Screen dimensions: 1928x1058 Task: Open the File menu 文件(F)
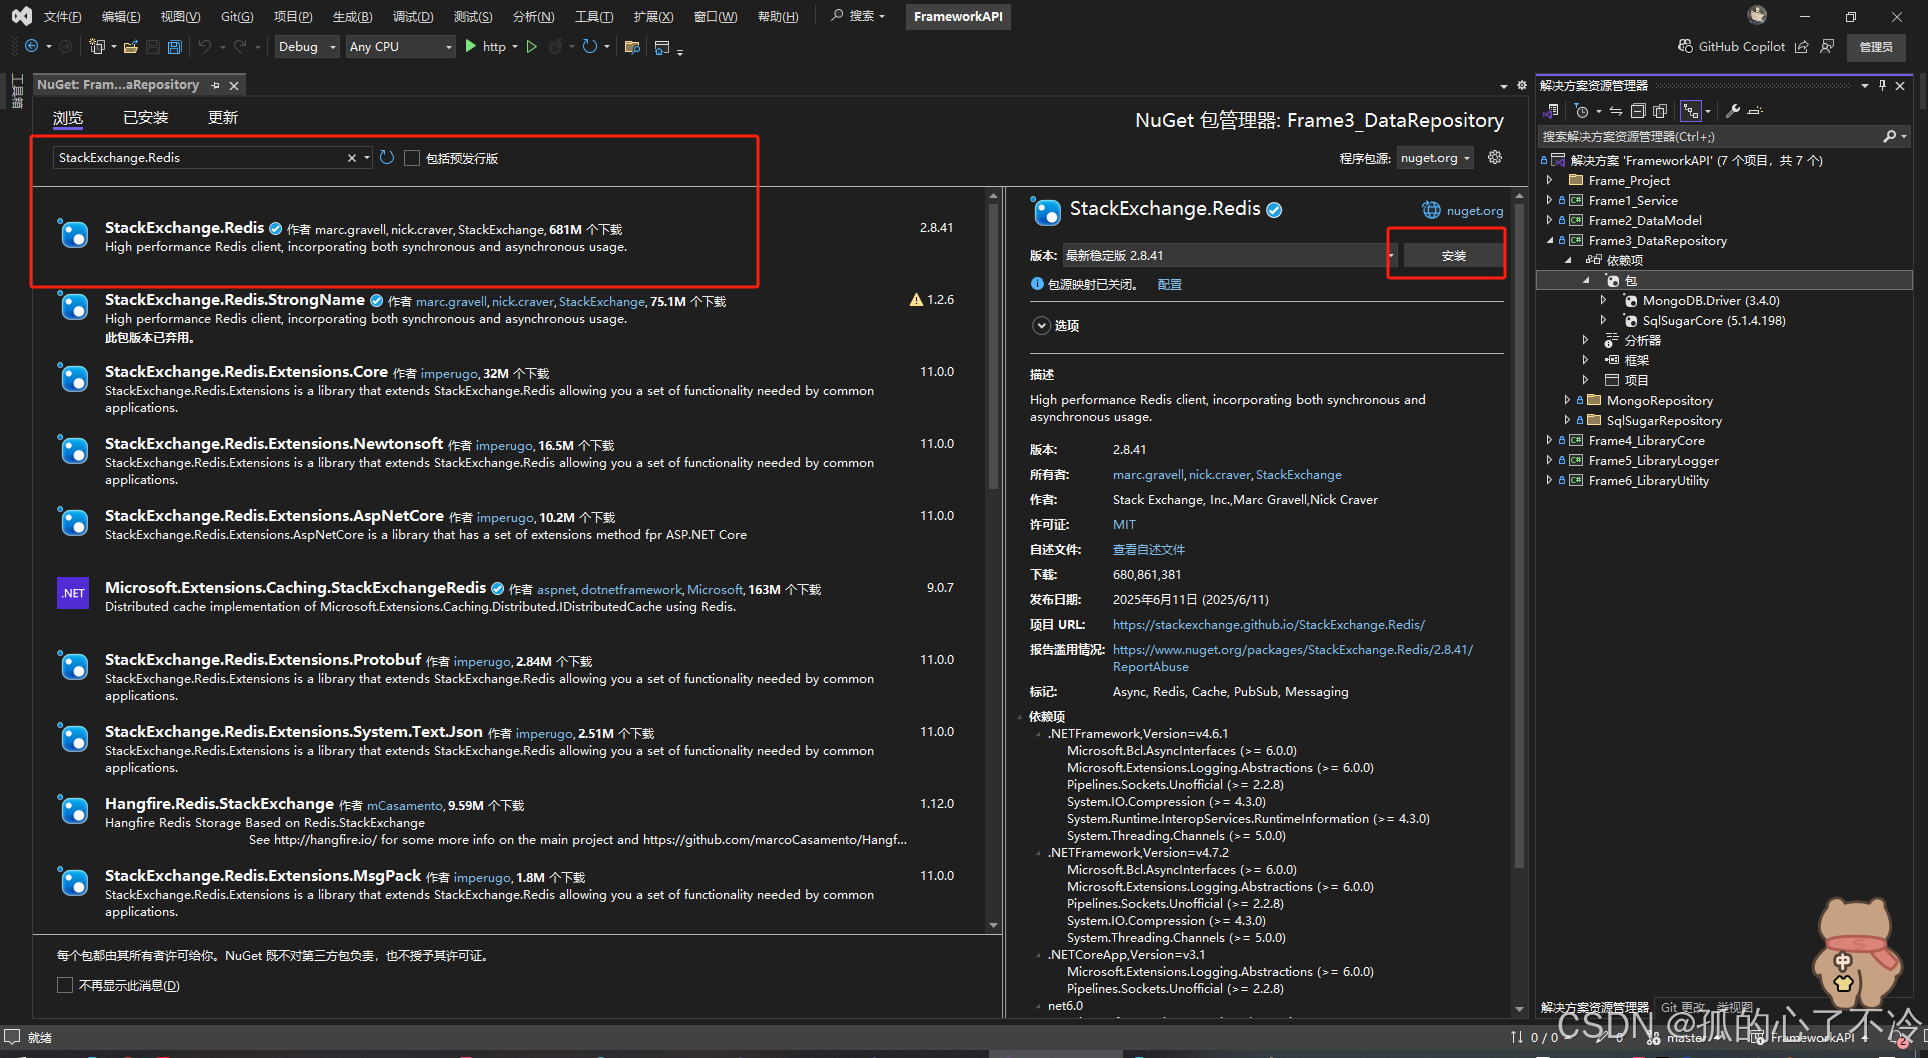click(x=62, y=16)
